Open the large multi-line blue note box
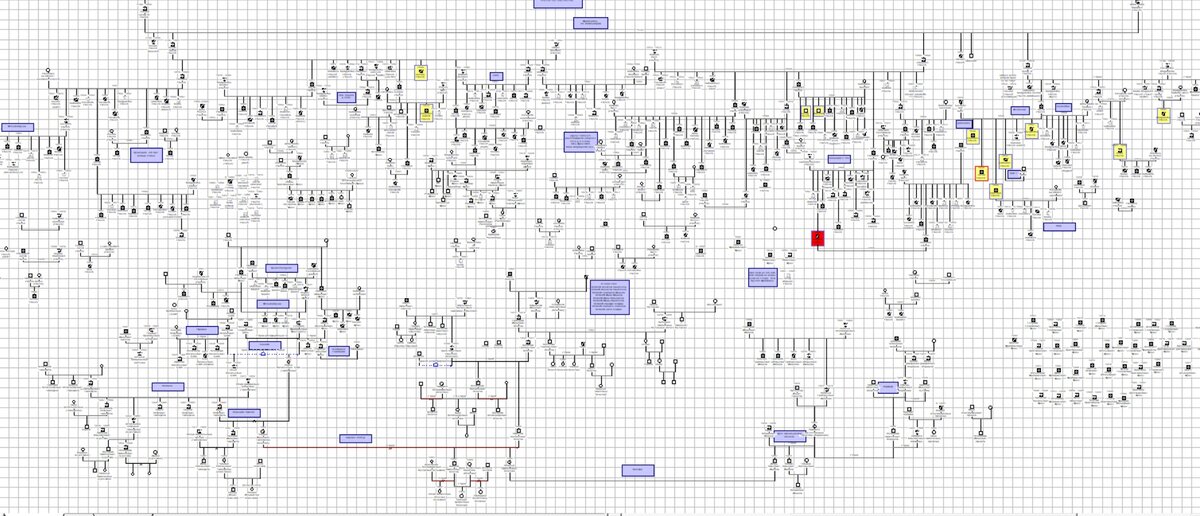 click(x=609, y=297)
